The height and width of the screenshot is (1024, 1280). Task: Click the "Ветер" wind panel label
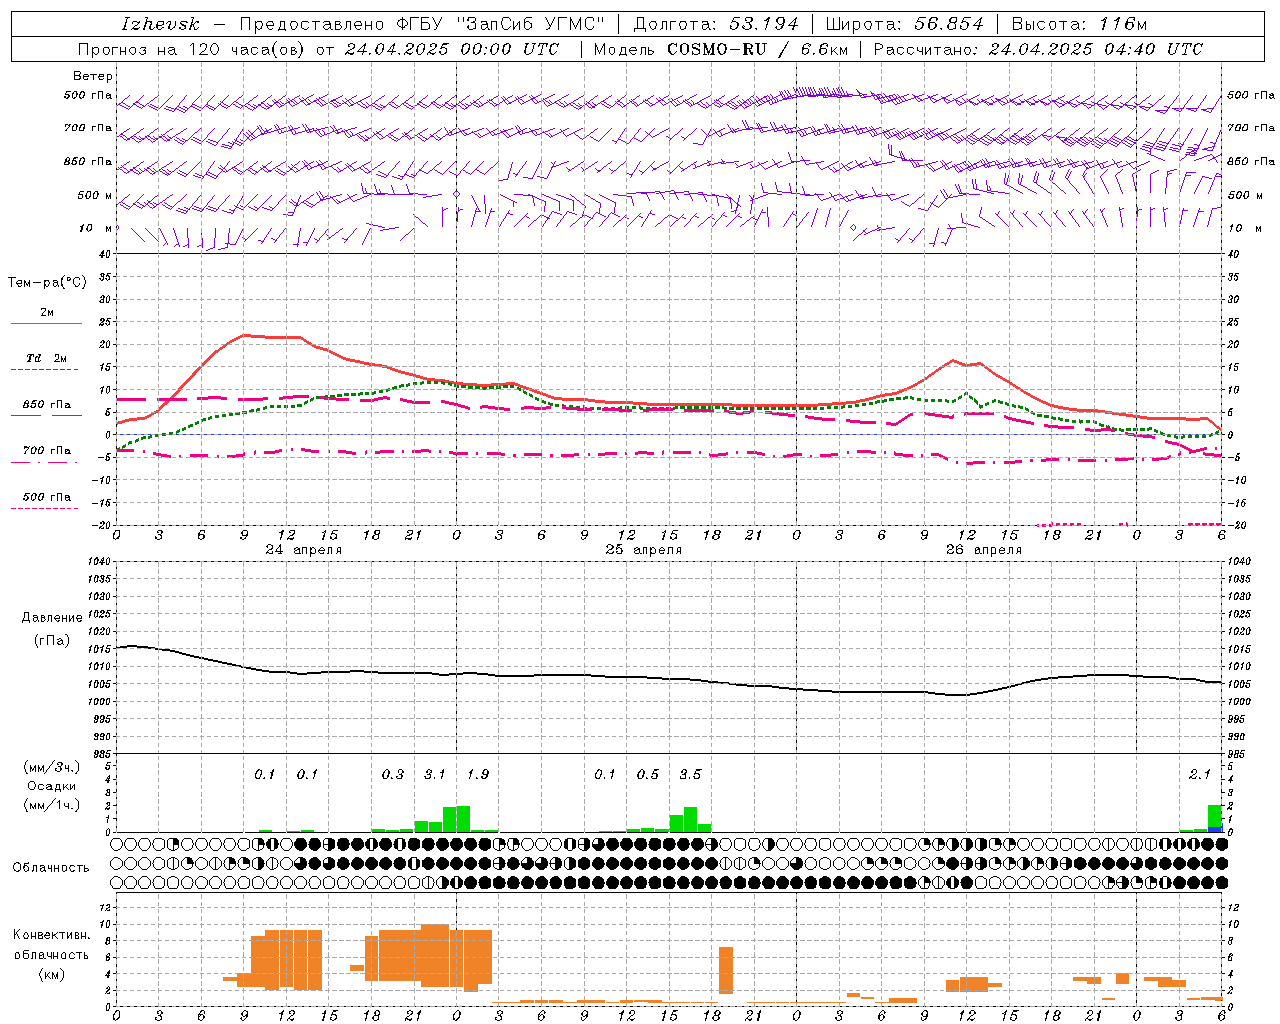93,76
